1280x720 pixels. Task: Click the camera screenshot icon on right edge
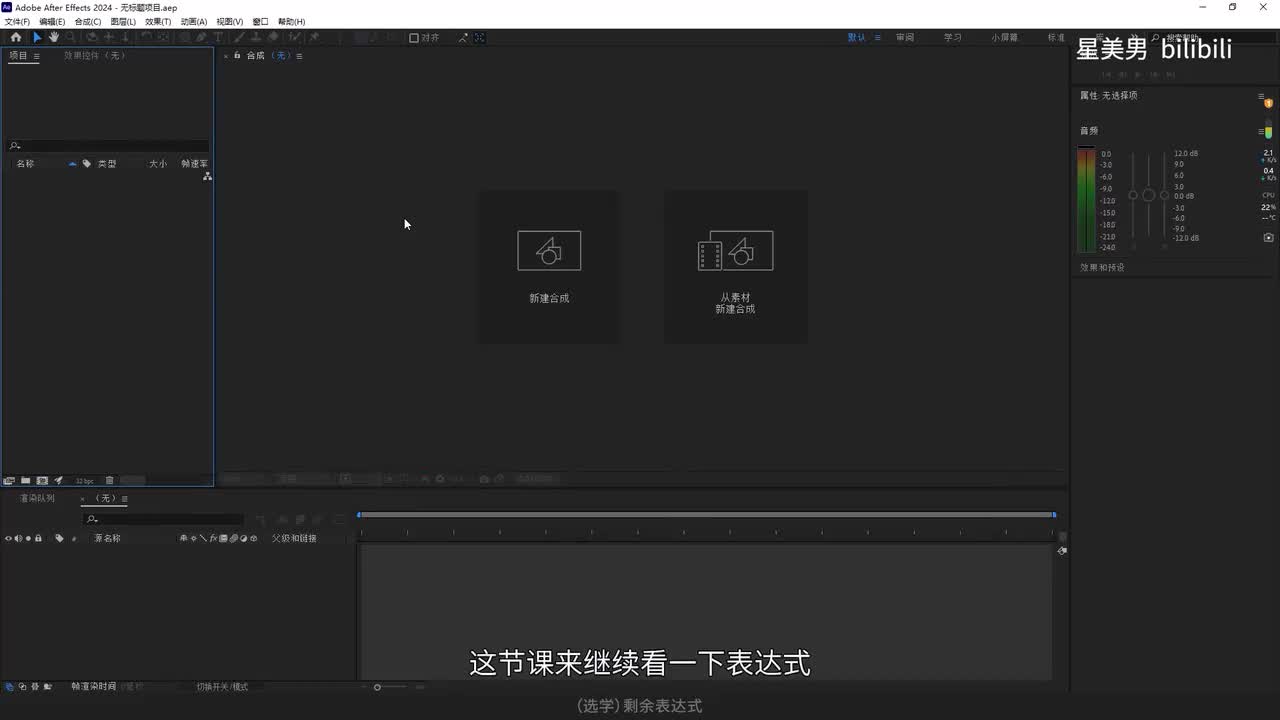pyautogui.click(x=1269, y=237)
